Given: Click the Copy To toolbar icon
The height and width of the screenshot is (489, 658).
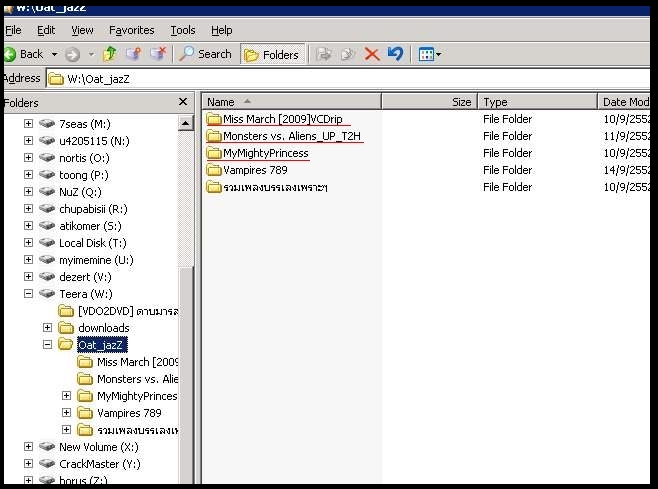Looking at the screenshot, I should [347, 54].
